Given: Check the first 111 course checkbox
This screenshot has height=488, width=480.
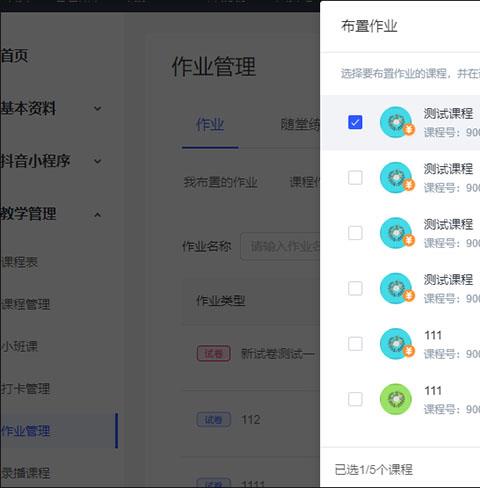Looking at the screenshot, I should click(355, 344).
